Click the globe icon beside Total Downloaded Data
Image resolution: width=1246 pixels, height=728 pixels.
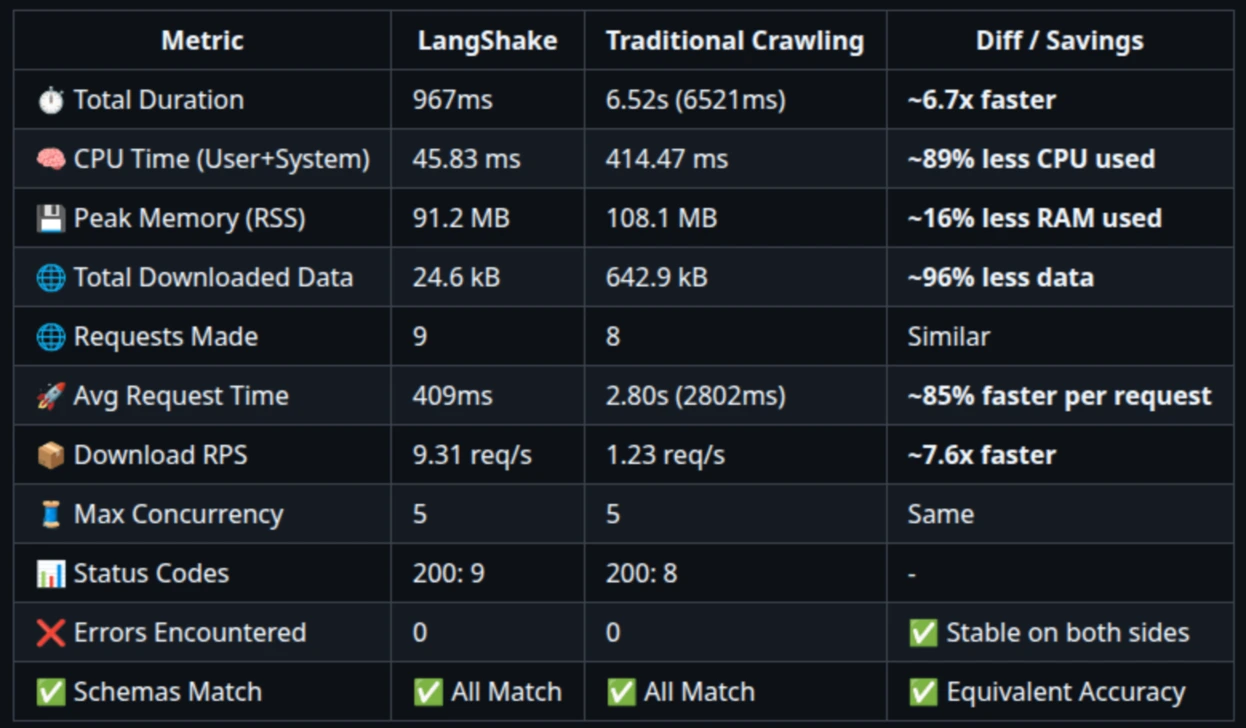[x=50, y=277]
